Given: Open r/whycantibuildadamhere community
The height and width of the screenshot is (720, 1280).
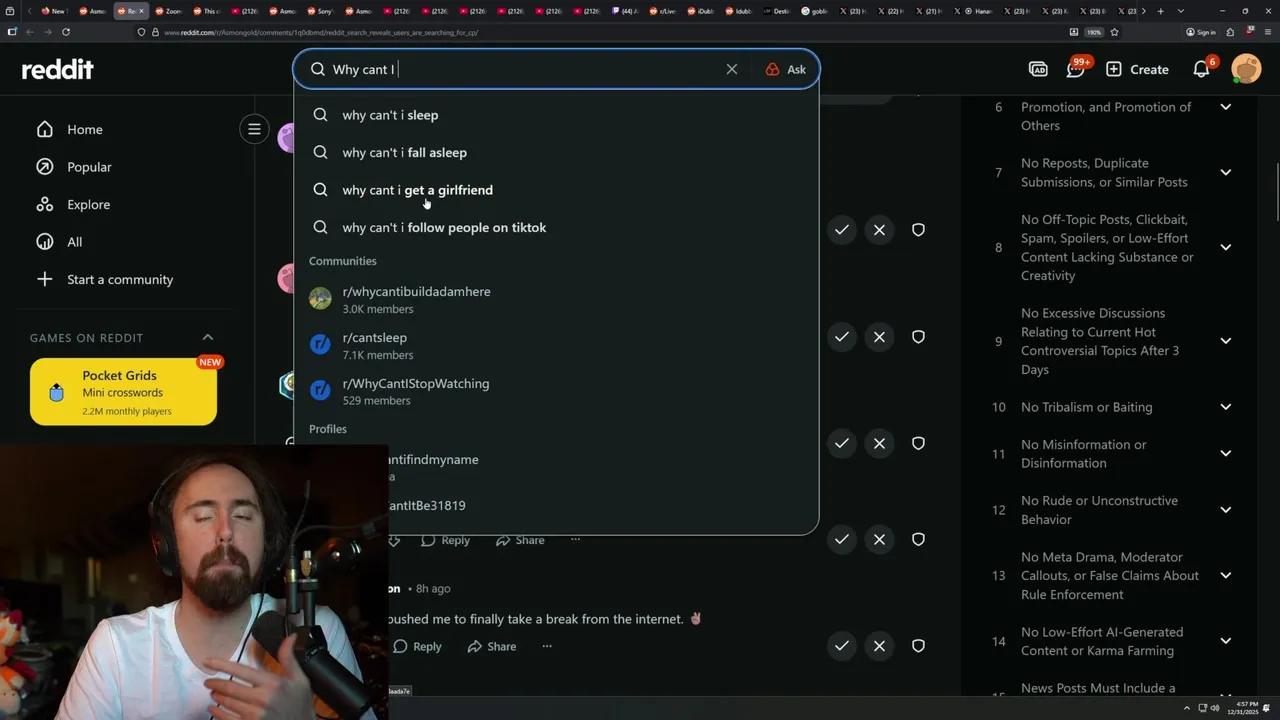Looking at the screenshot, I should pos(555,299).
